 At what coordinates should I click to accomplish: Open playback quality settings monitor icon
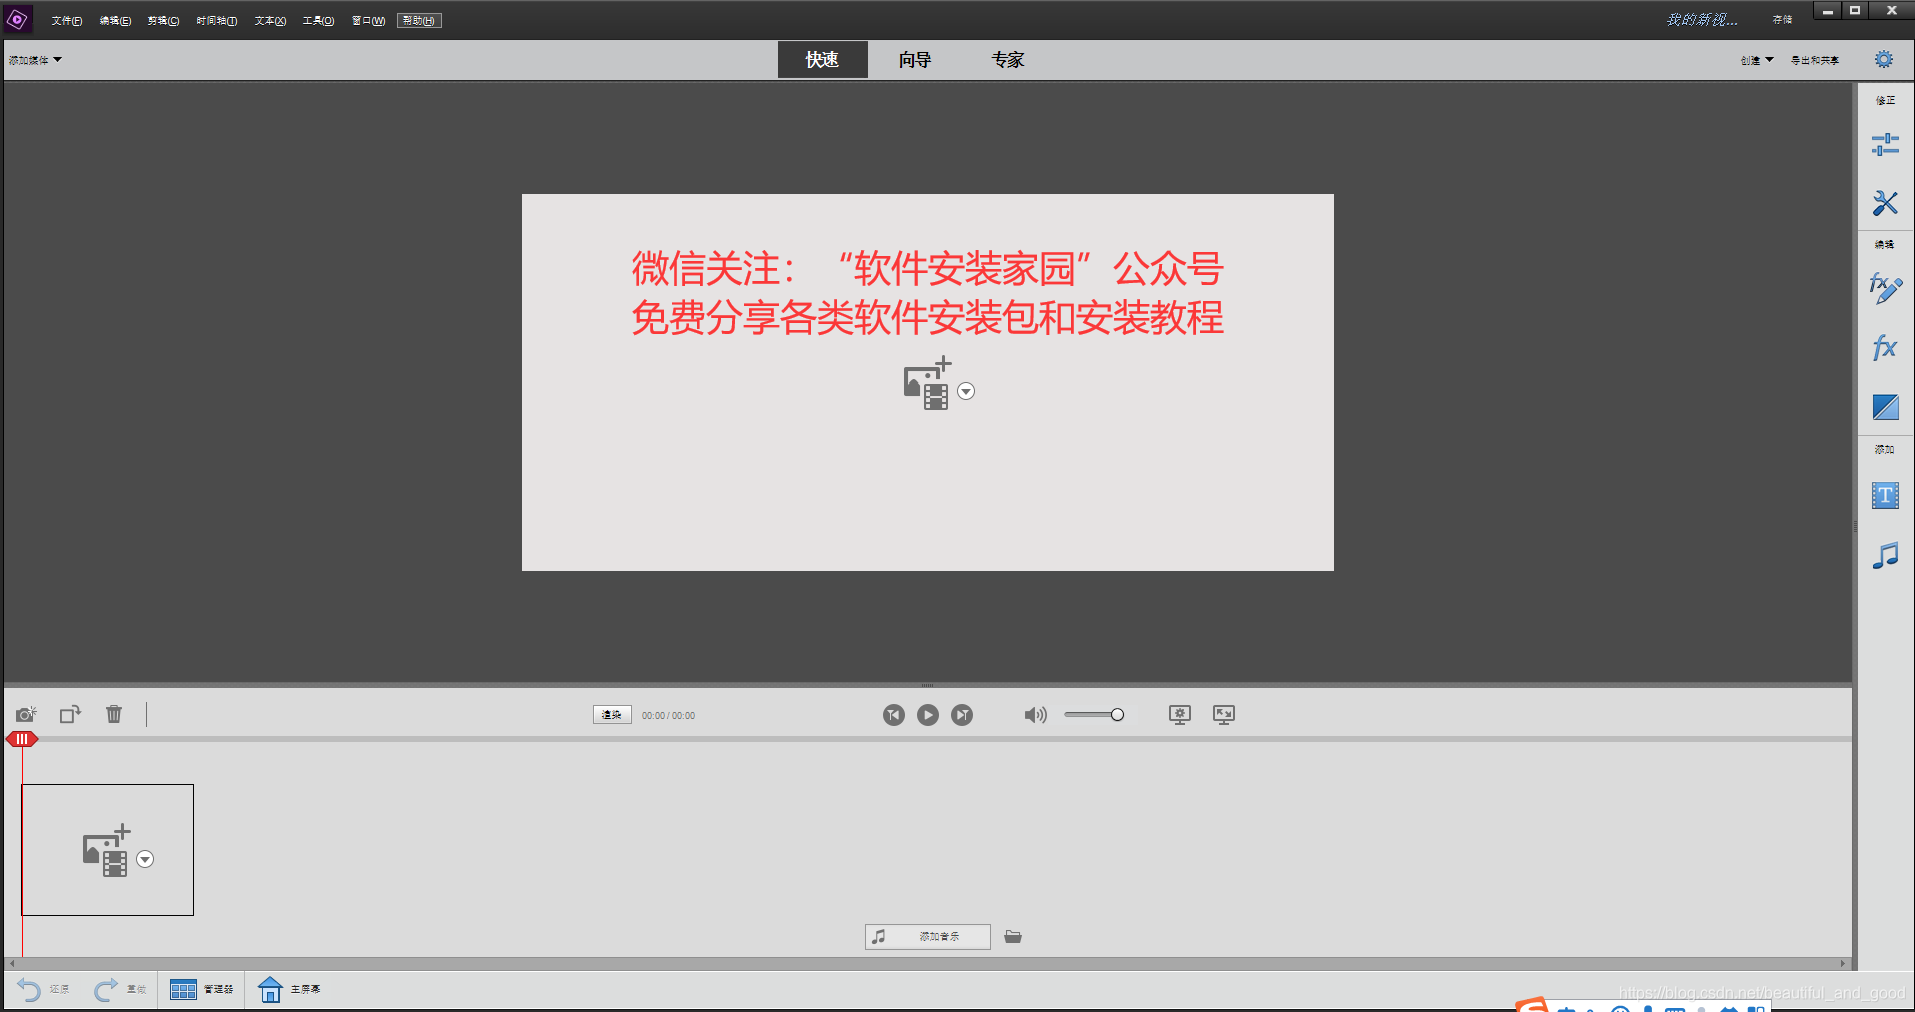[1180, 714]
